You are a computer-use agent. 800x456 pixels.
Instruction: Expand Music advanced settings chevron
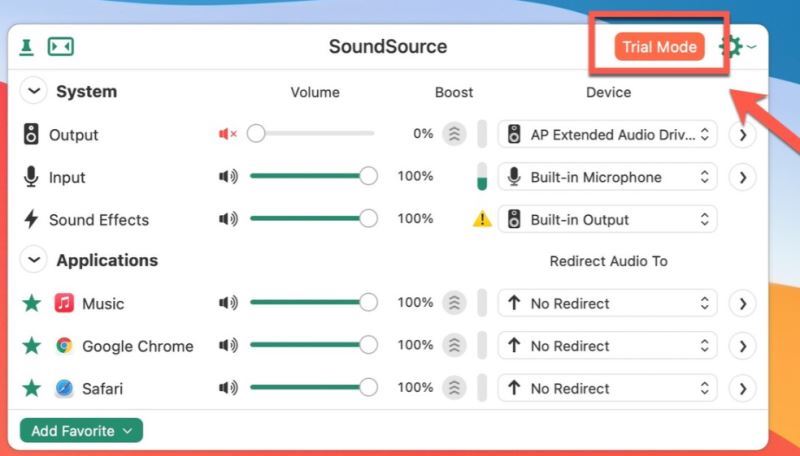click(742, 303)
